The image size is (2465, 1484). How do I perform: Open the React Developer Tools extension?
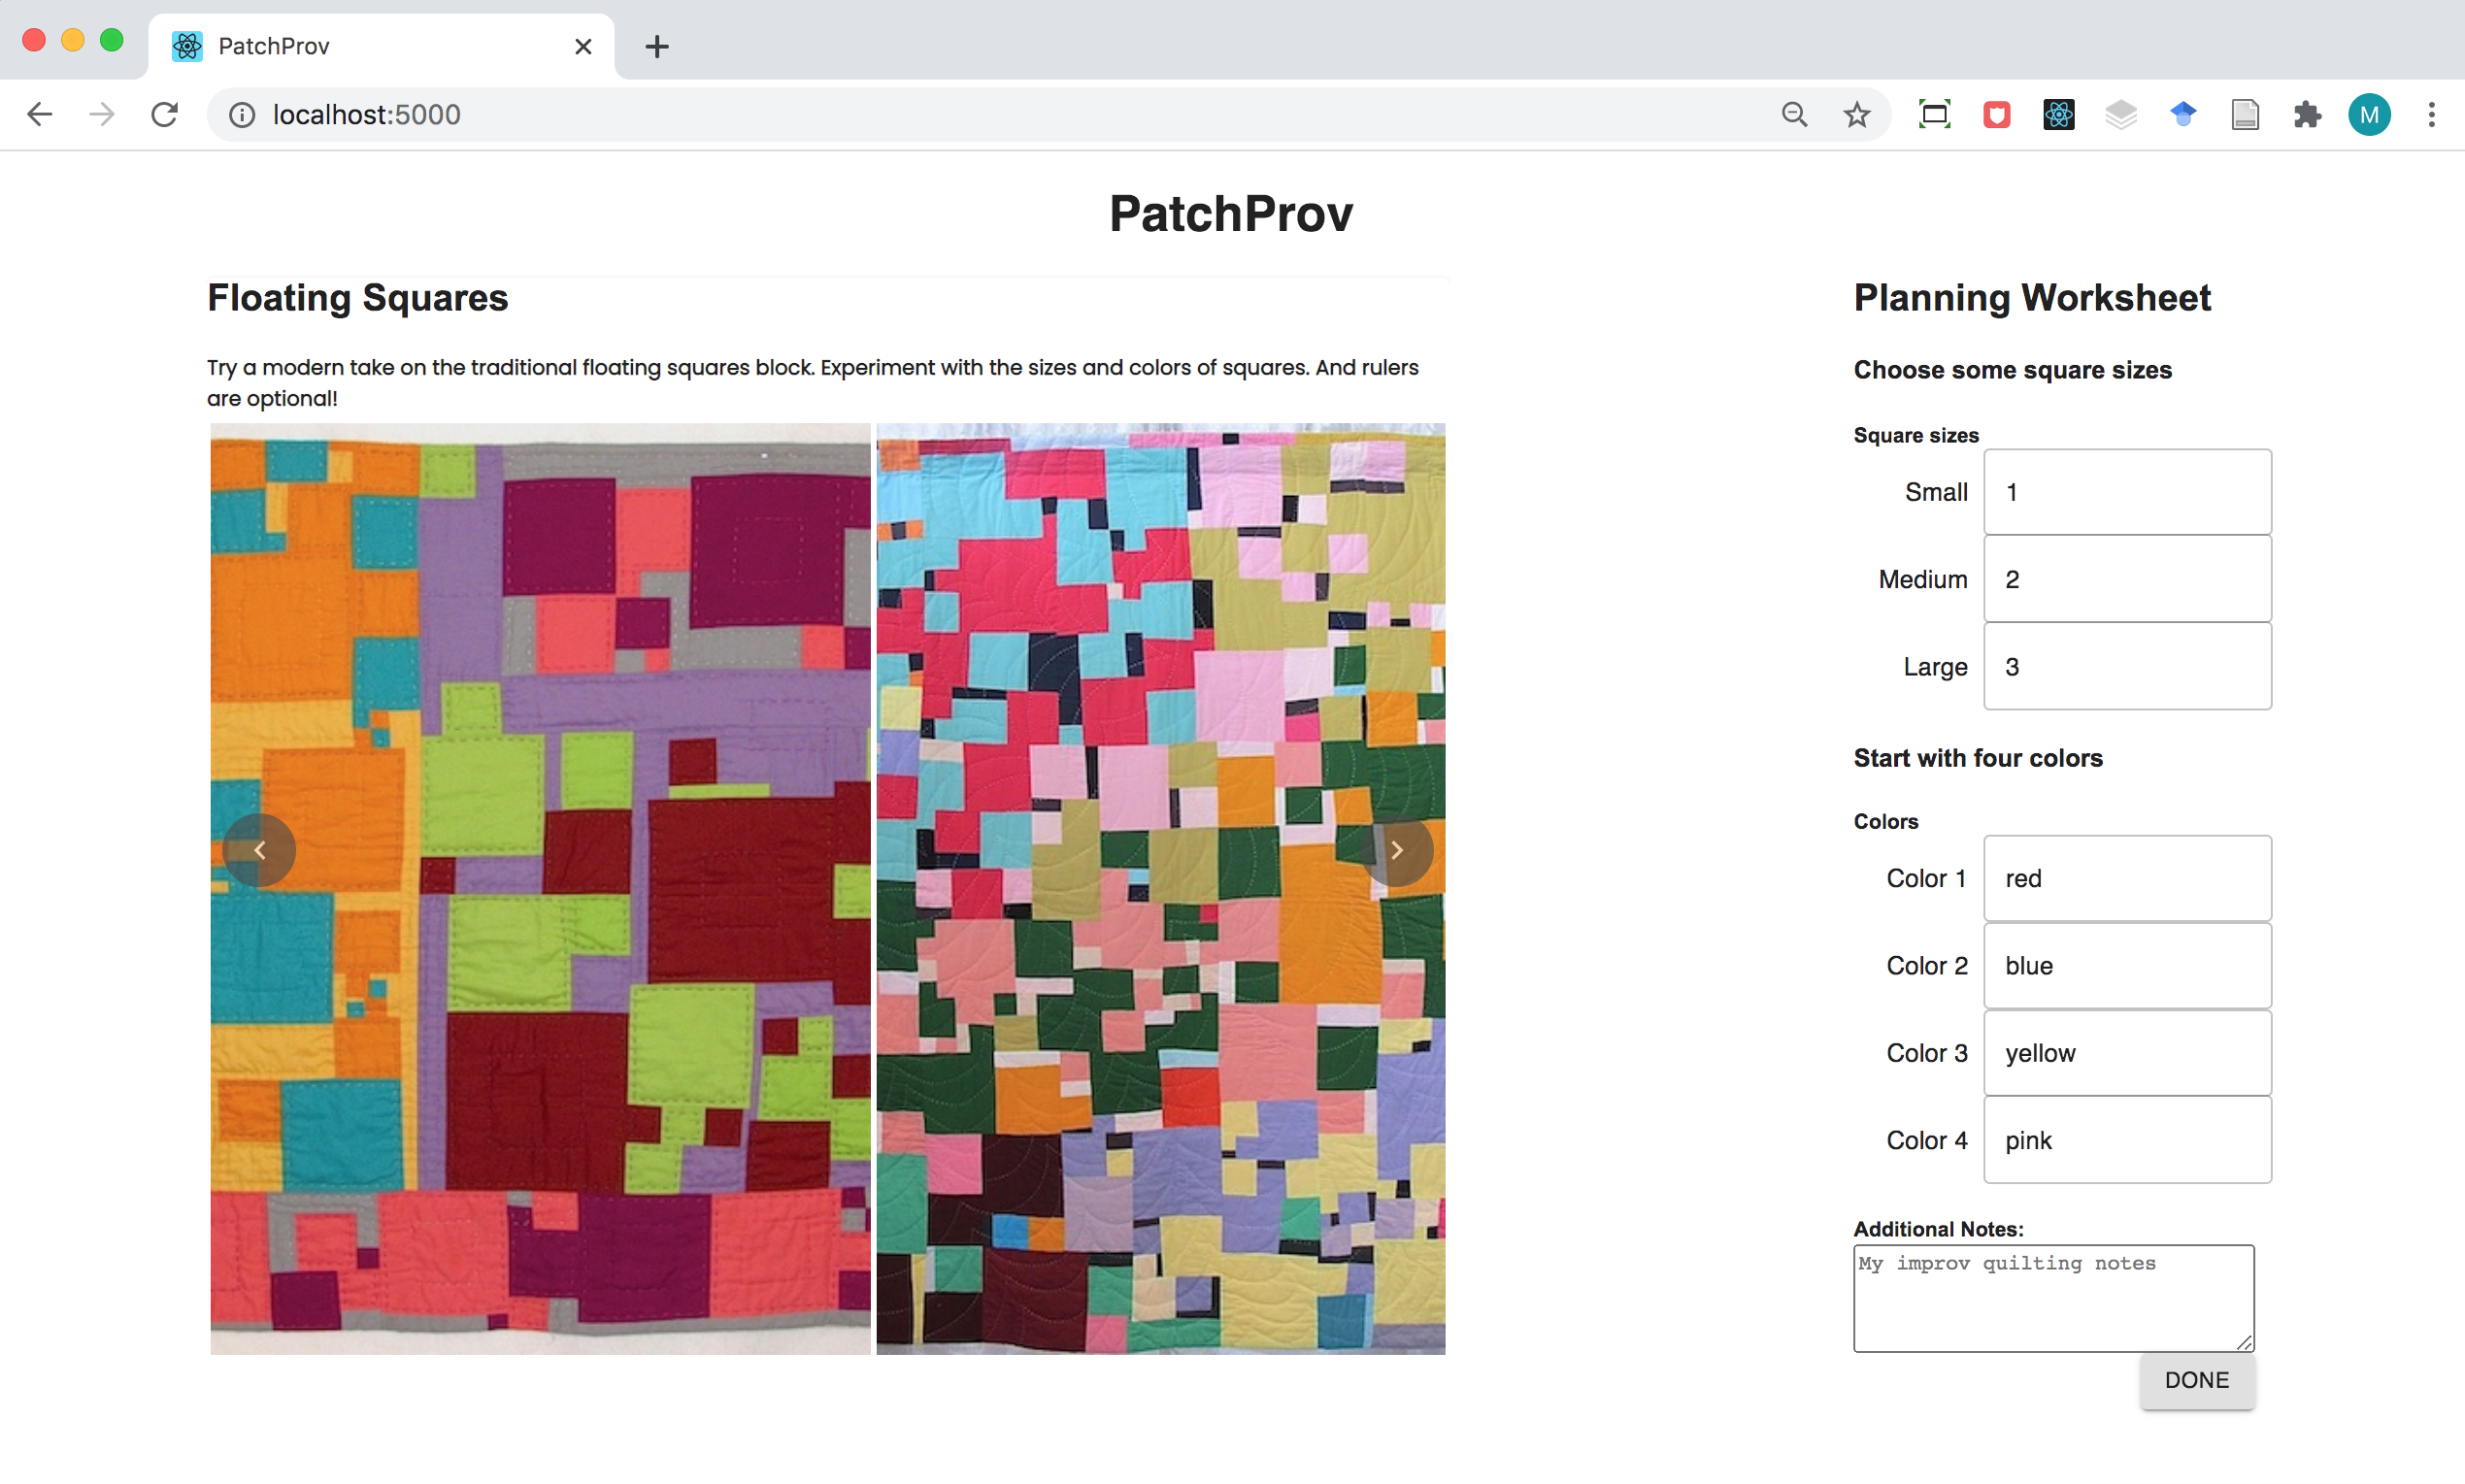(2058, 115)
